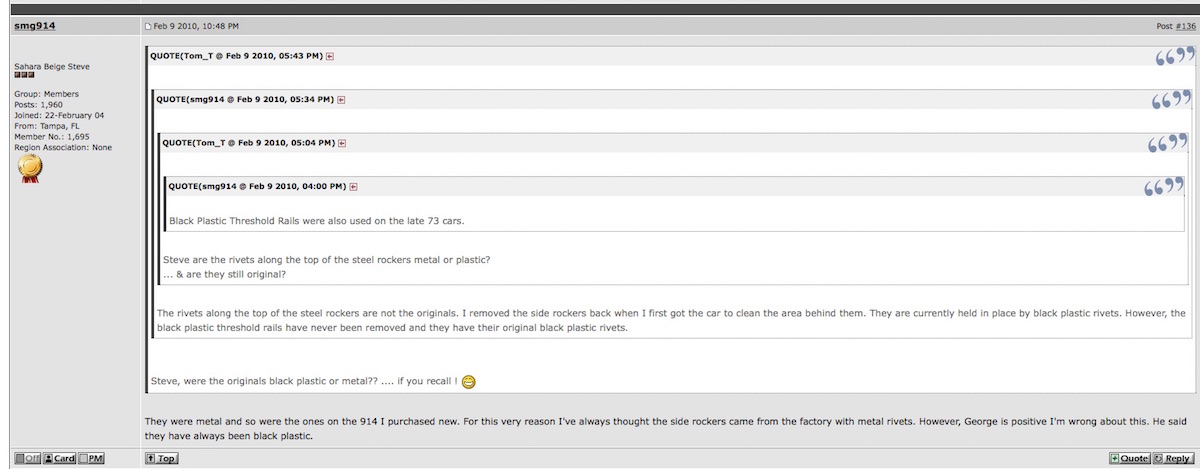Click the grinning smiley emoticon
1200x469 pixels.
[x=468, y=382]
